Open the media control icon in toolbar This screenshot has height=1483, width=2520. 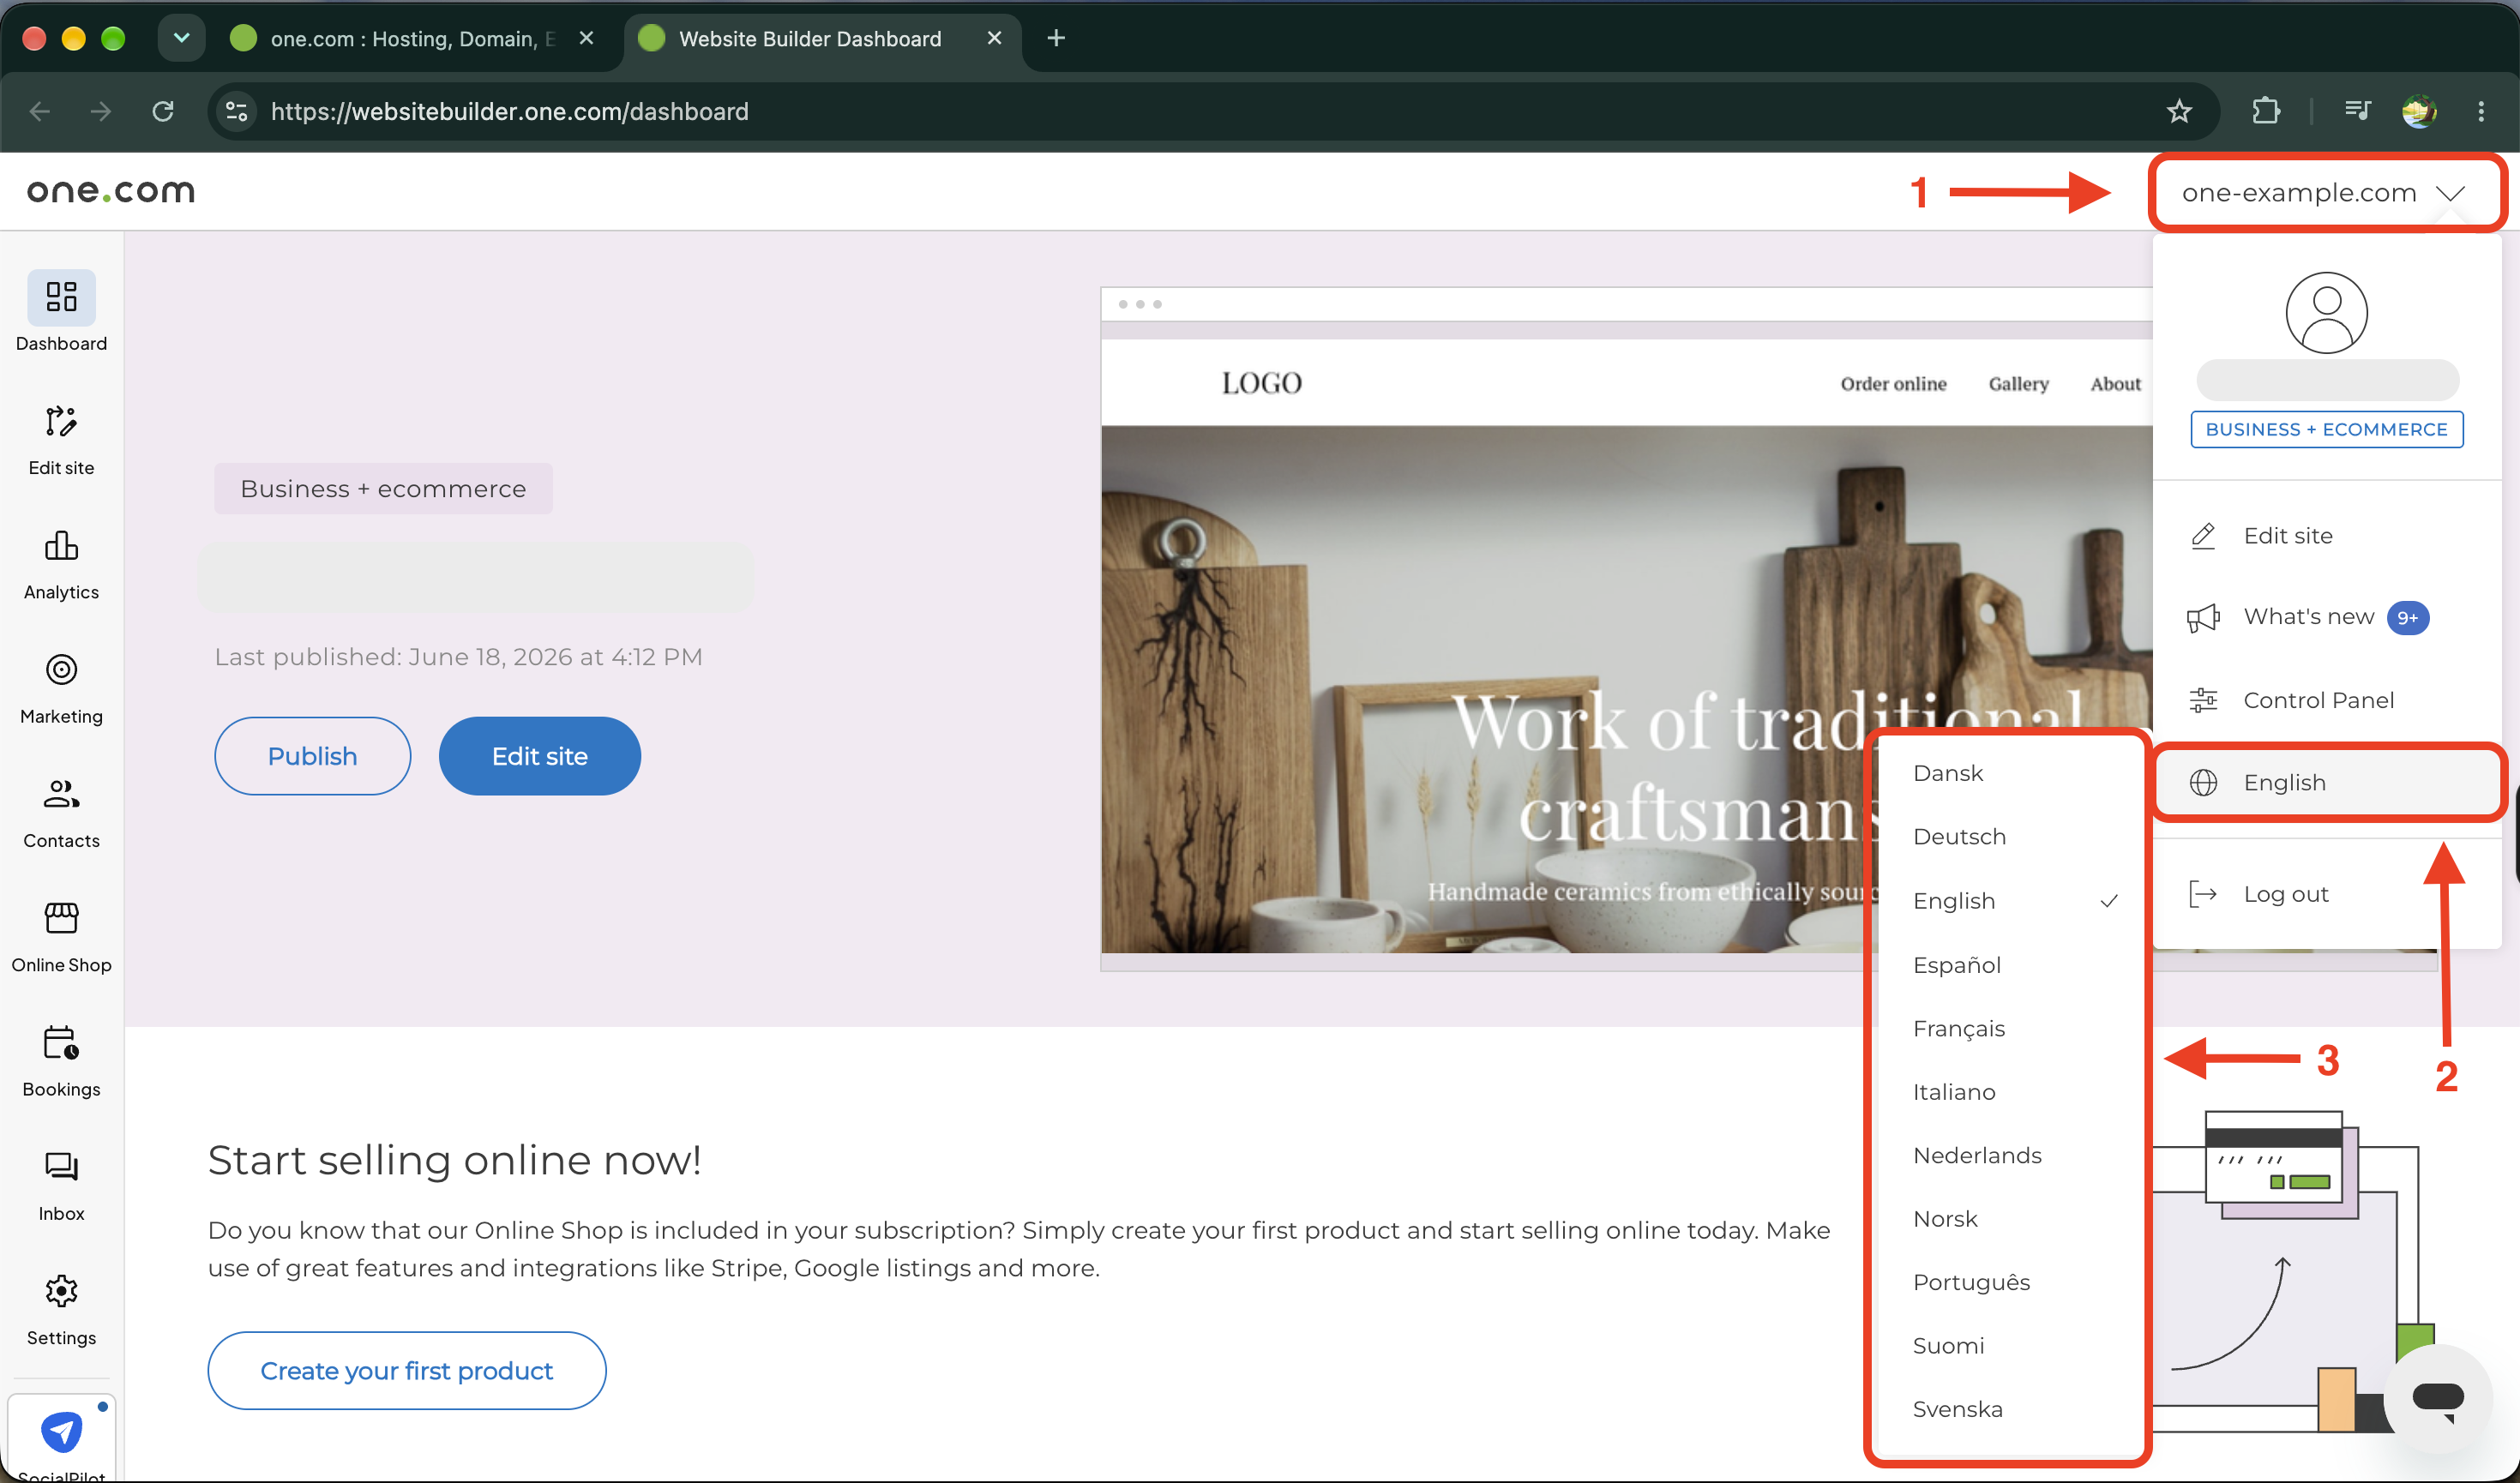(2358, 111)
